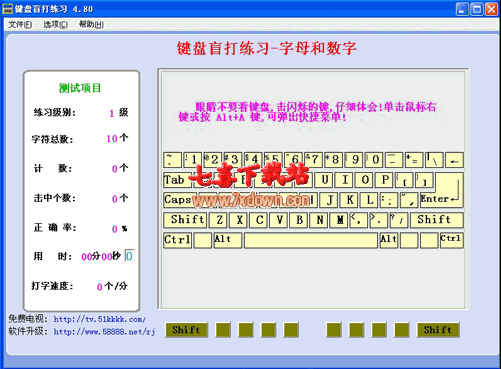
Task: Click the left Shift key on the keyboard diagram
Action: 185,220
